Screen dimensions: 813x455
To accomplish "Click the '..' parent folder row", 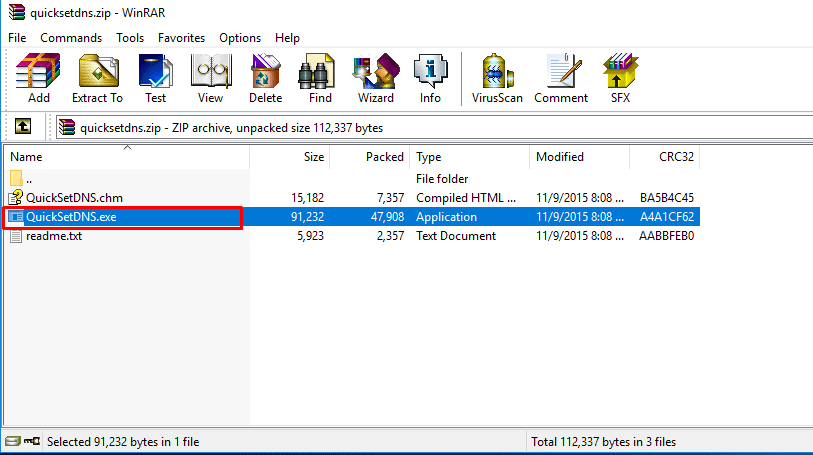I will click(x=352, y=179).
